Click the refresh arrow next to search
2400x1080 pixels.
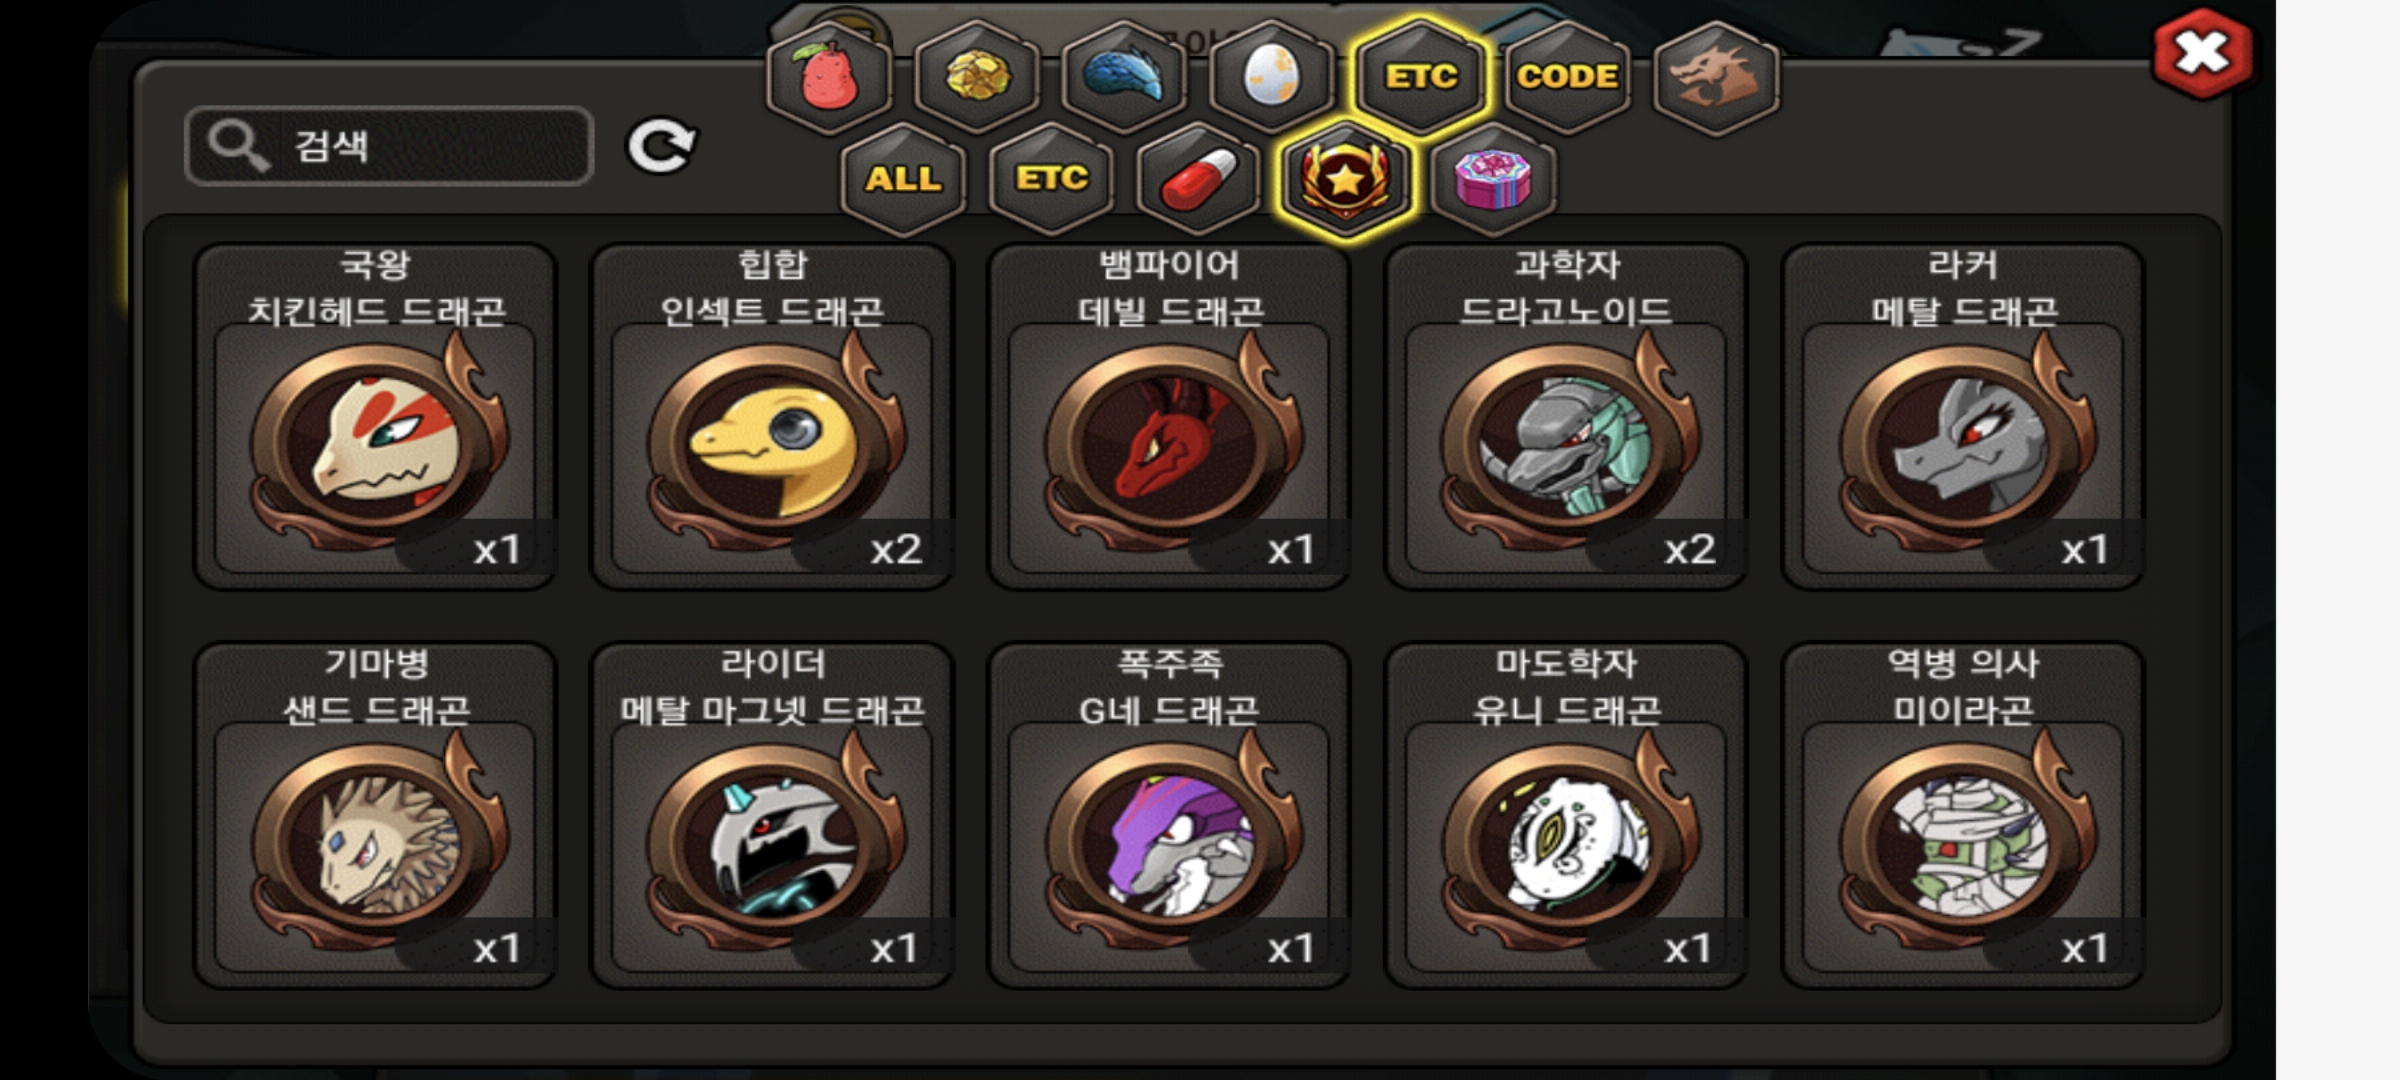pos(661,147)
